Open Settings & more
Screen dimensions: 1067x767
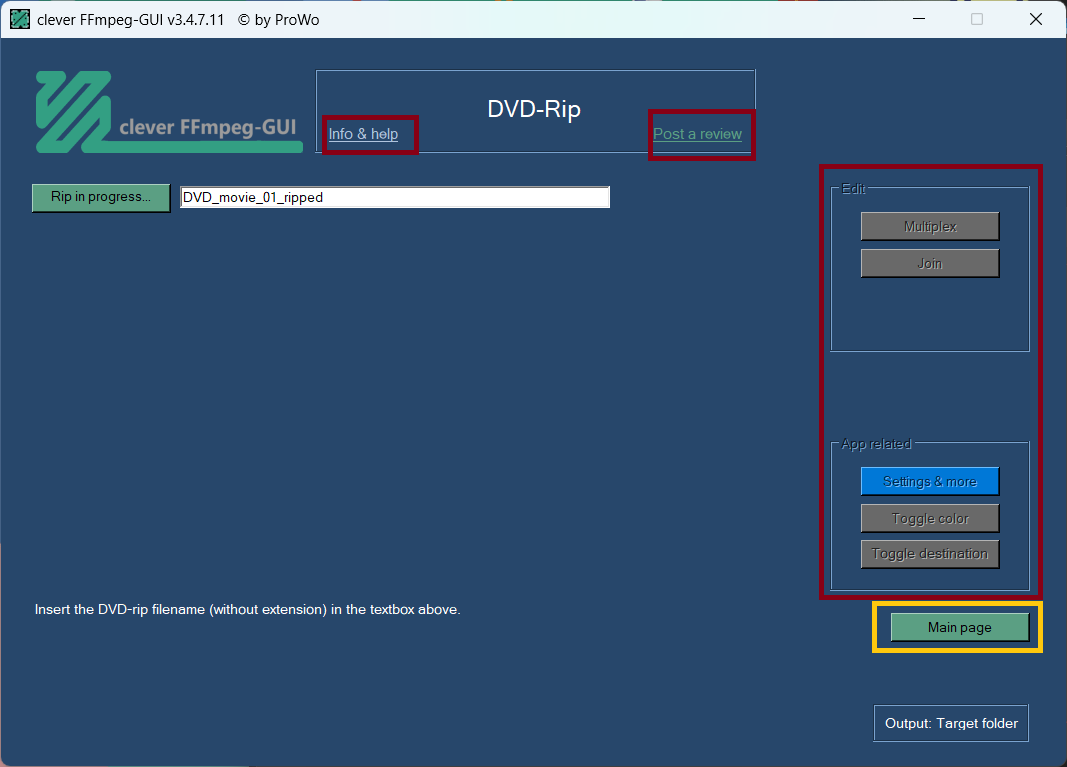pos(930,482)
